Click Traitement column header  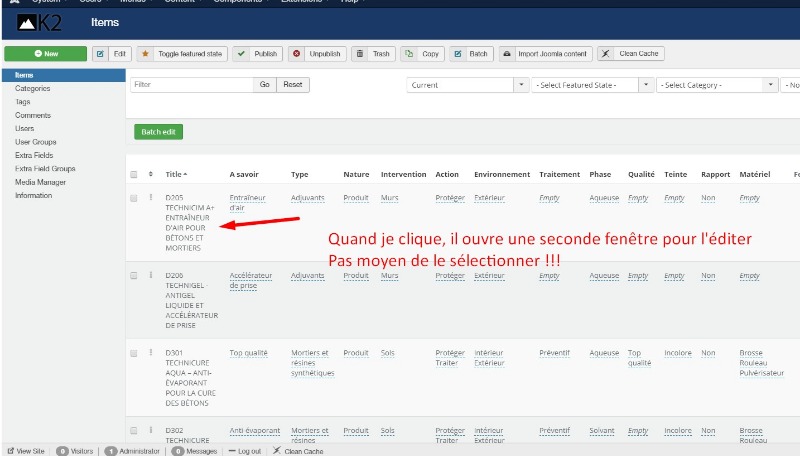[x=559, y=174]
